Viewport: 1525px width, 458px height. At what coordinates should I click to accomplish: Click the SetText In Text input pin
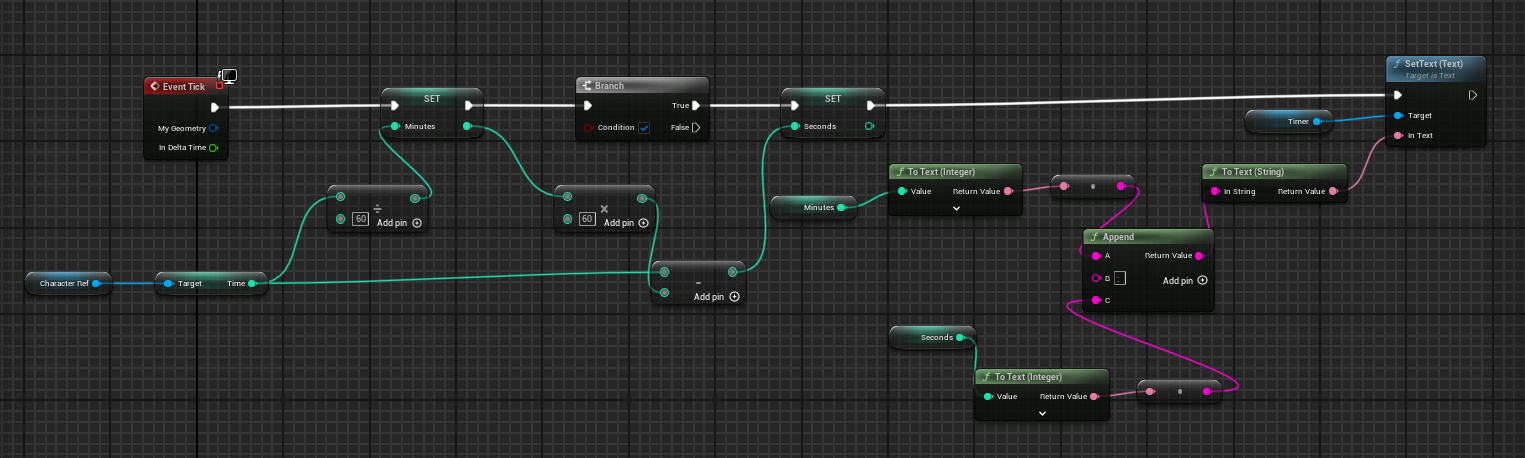(x=1398, y=135)
